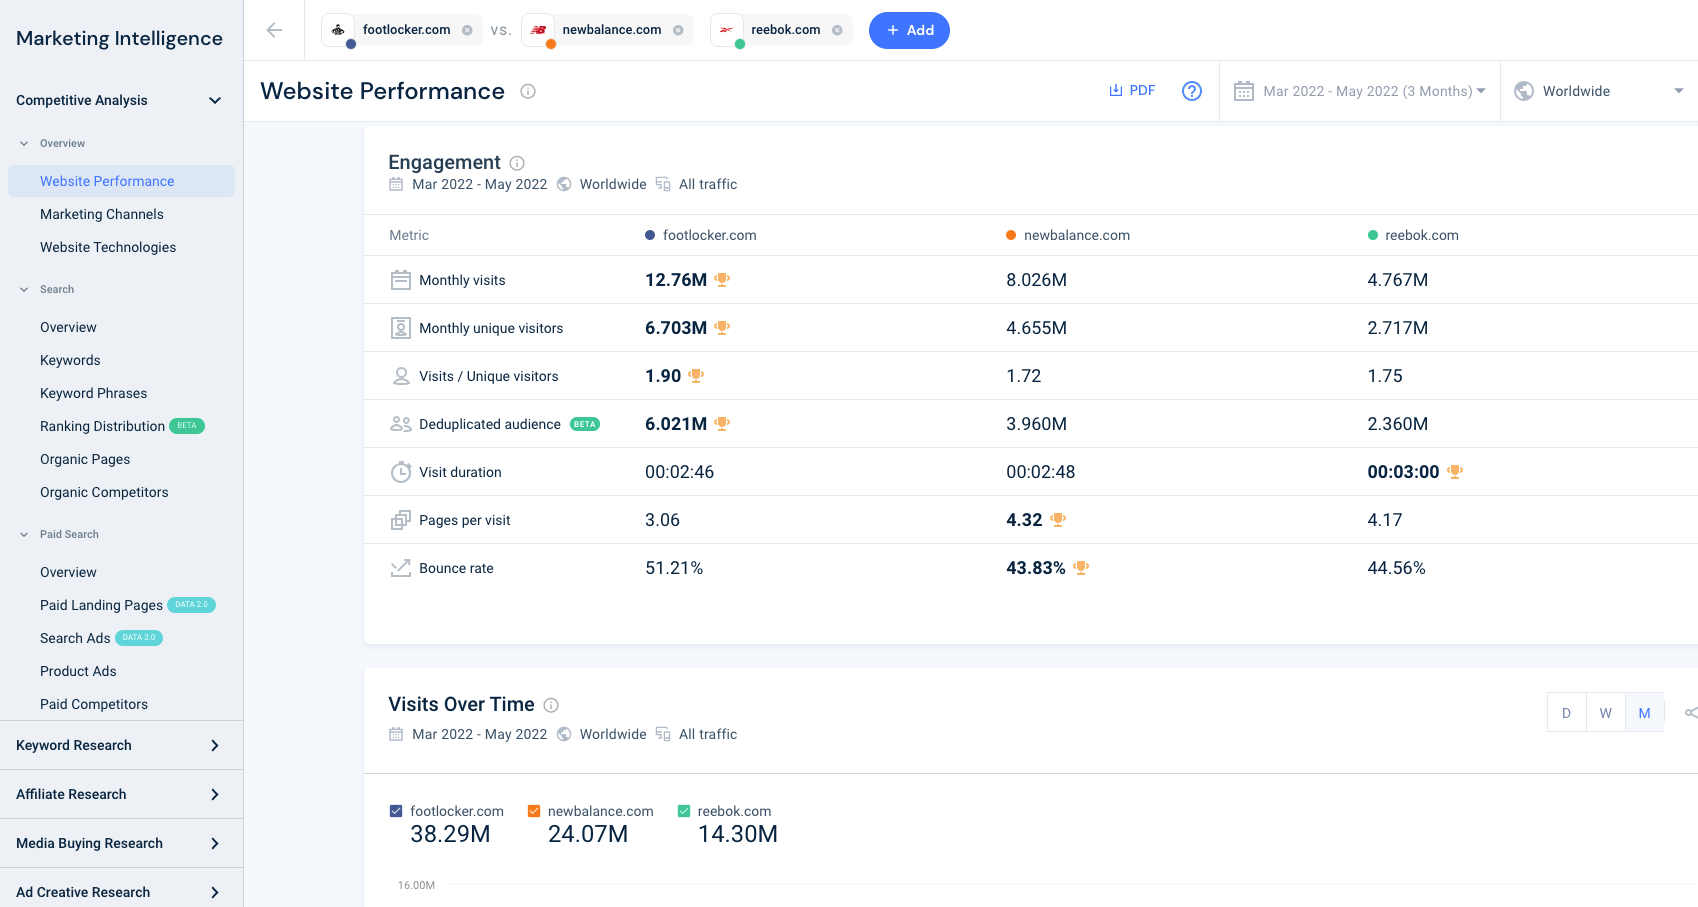
Task: Click the calendar icon in date picker
Action: [1244, 91]
